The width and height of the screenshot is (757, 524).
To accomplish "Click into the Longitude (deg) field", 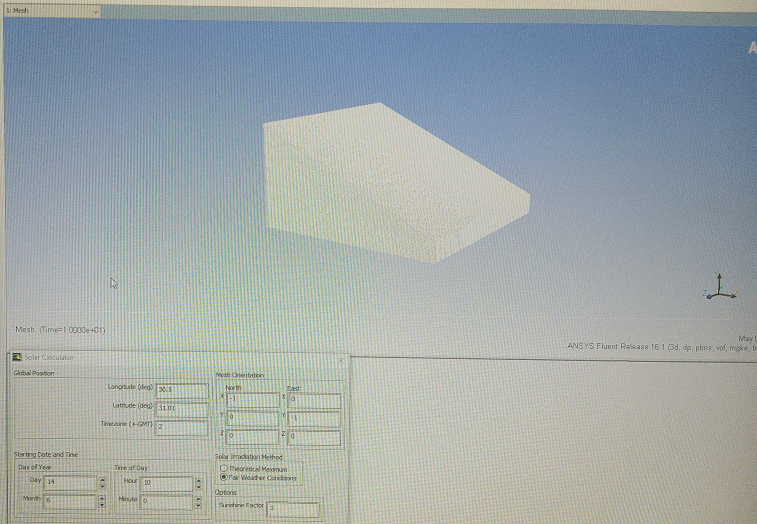I will click(182, 390).
